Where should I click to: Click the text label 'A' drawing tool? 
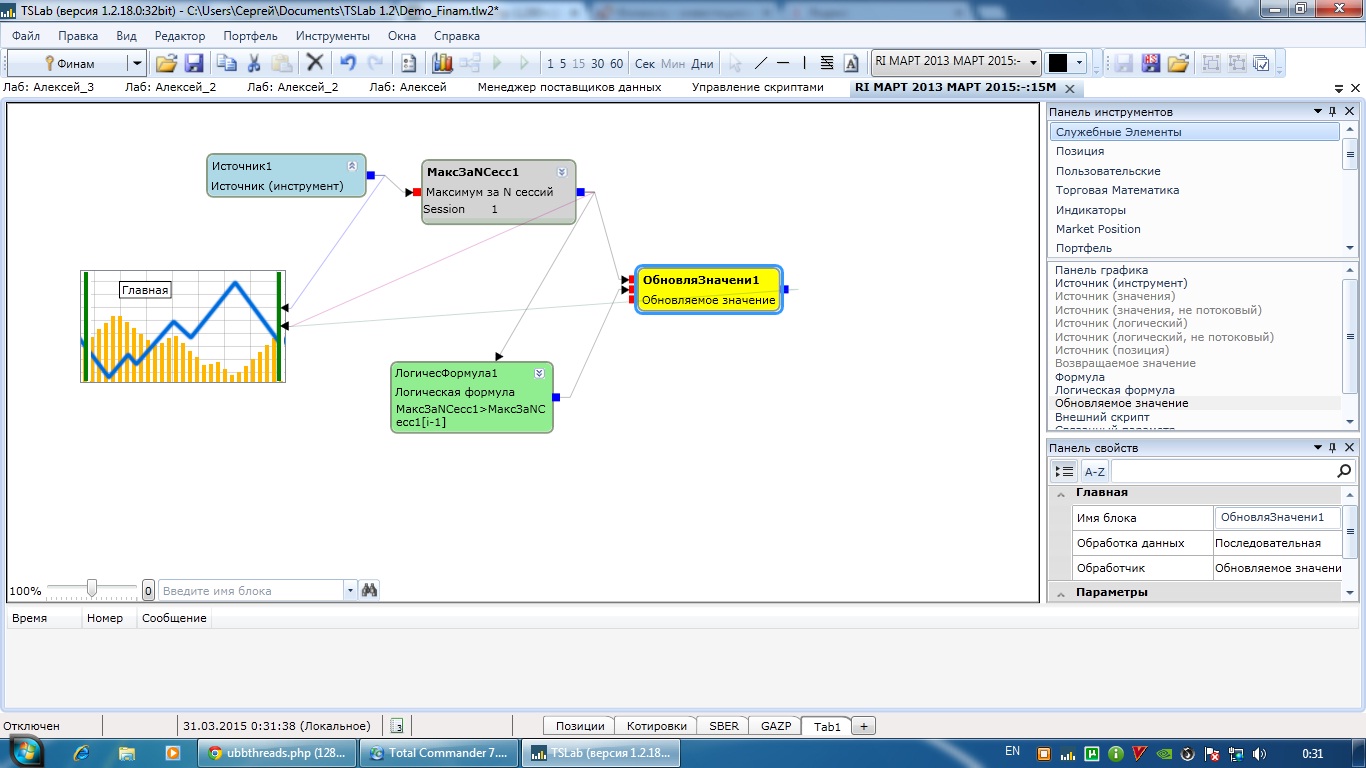pos(851,63)
